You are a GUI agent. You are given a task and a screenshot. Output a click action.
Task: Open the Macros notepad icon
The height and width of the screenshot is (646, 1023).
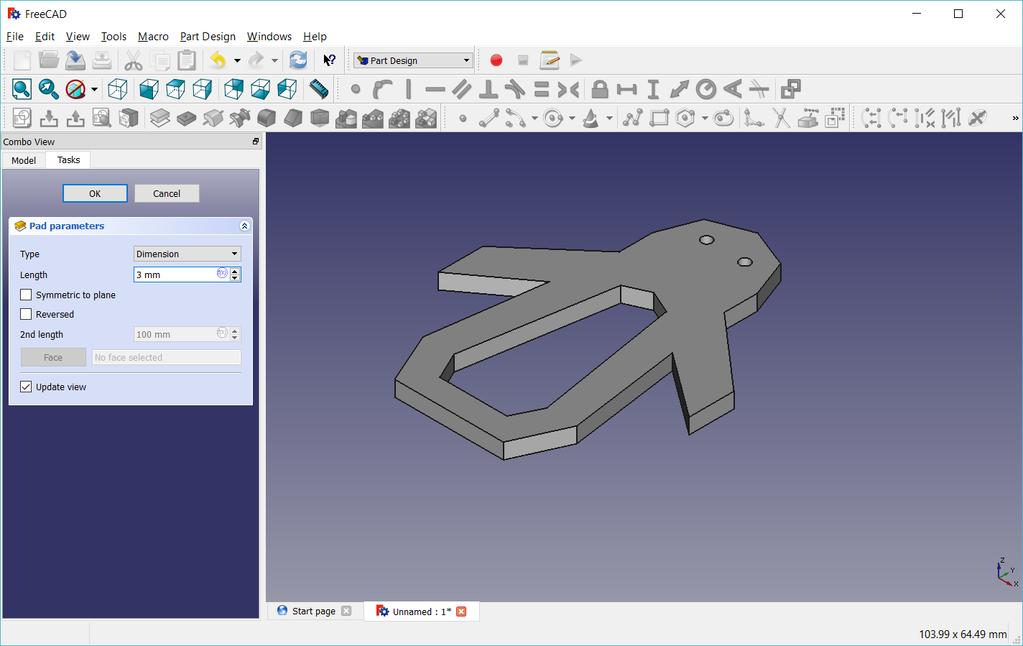pyautogui.click(x=549, y=60)
